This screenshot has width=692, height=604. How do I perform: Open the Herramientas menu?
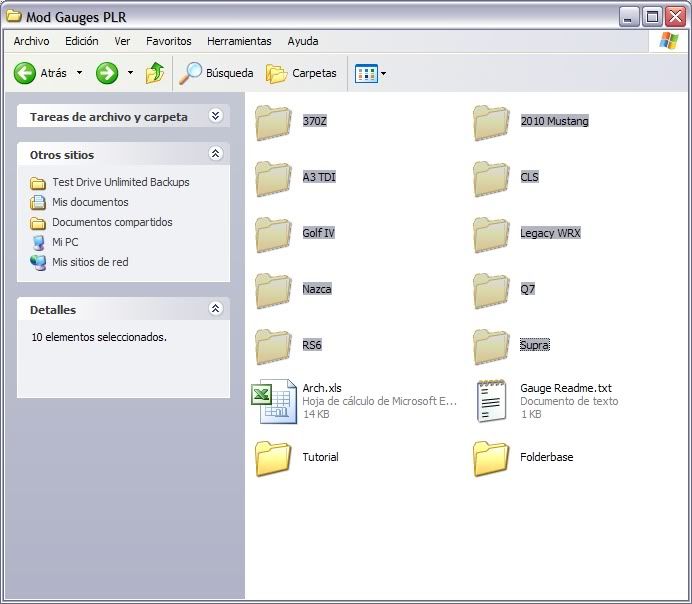(239, 41)
